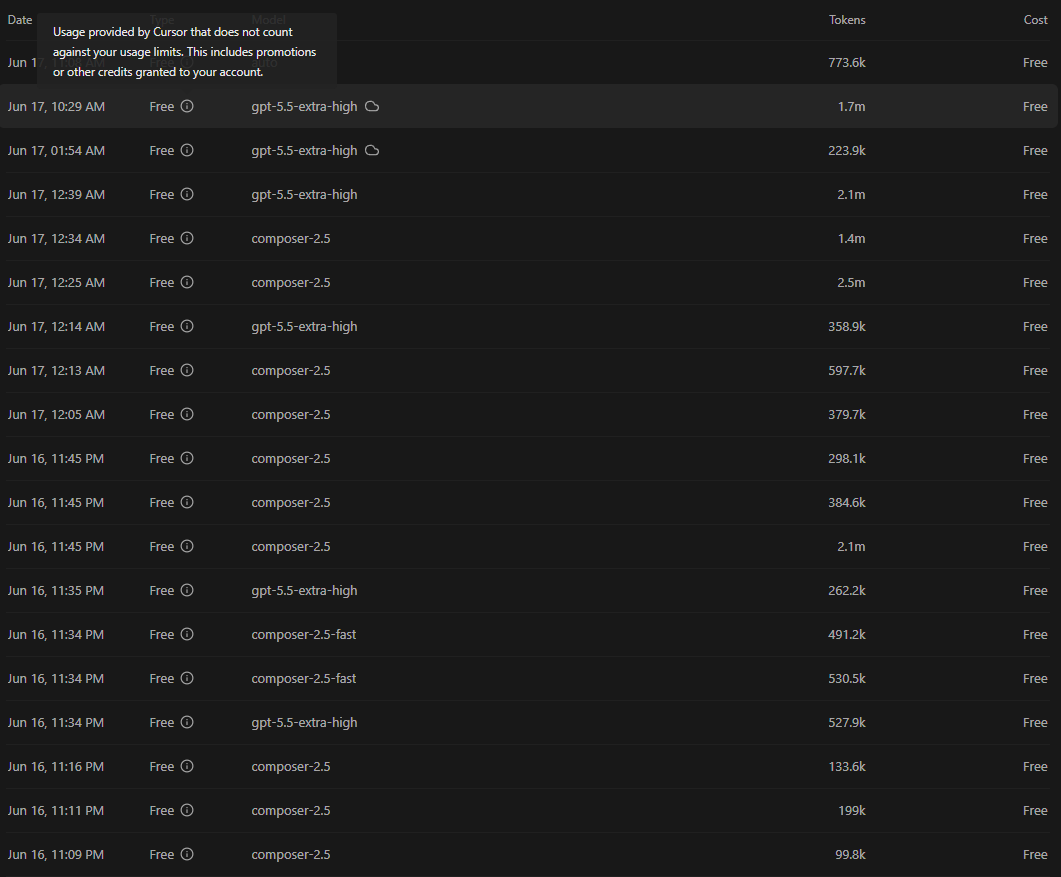Image resolution: width=1061 pixels, height=877 pixels.
Task: Click the Date column header
Action: tap(20, 20)
